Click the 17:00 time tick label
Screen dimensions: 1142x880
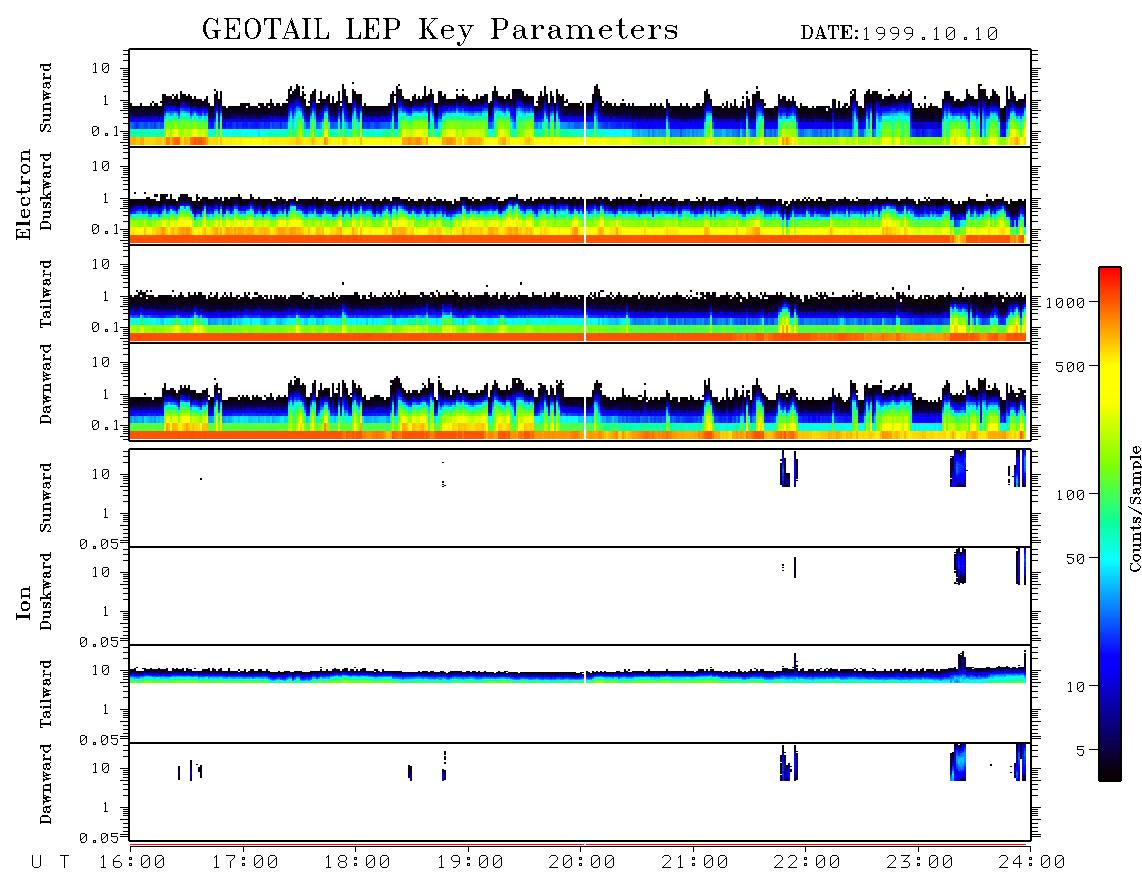coord(245,863)
